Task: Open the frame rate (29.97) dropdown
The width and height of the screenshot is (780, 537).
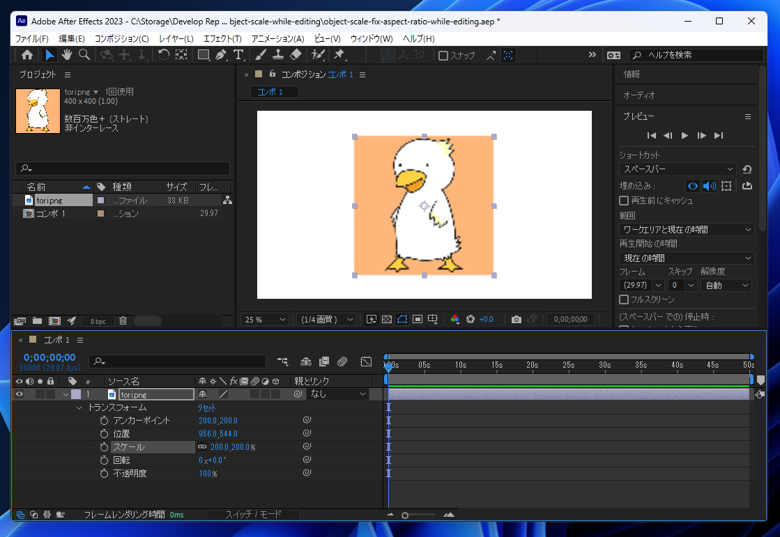Action: point(641,285)
